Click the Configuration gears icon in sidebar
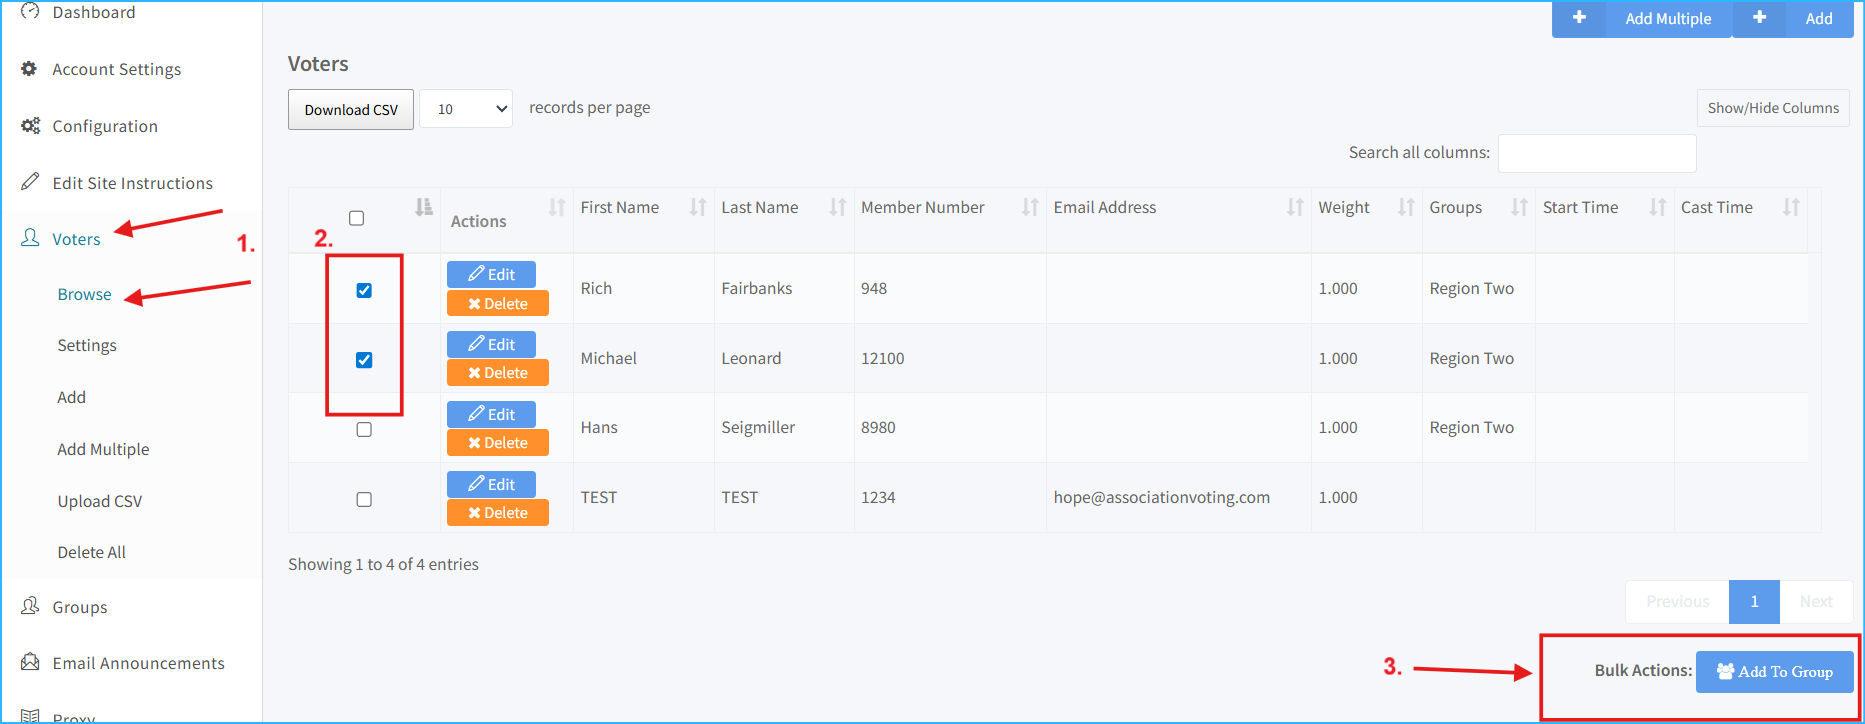 (x=30, y=126)
